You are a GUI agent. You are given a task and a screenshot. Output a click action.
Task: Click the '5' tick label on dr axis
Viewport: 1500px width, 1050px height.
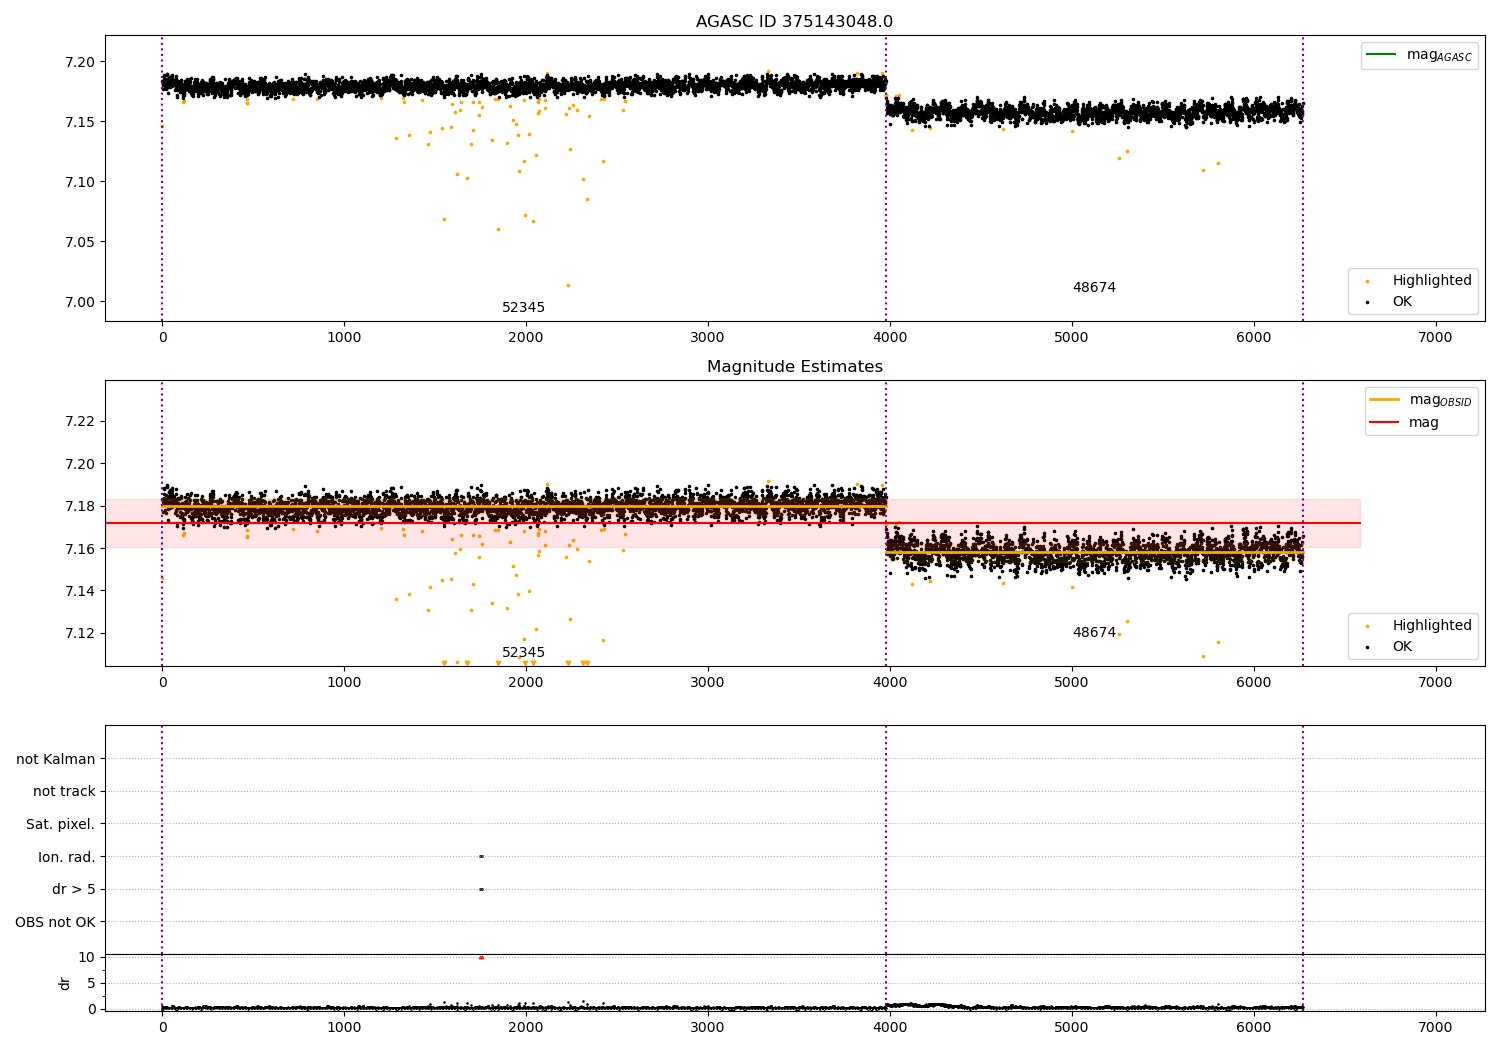pyautogui.click(x=91, y=983)
